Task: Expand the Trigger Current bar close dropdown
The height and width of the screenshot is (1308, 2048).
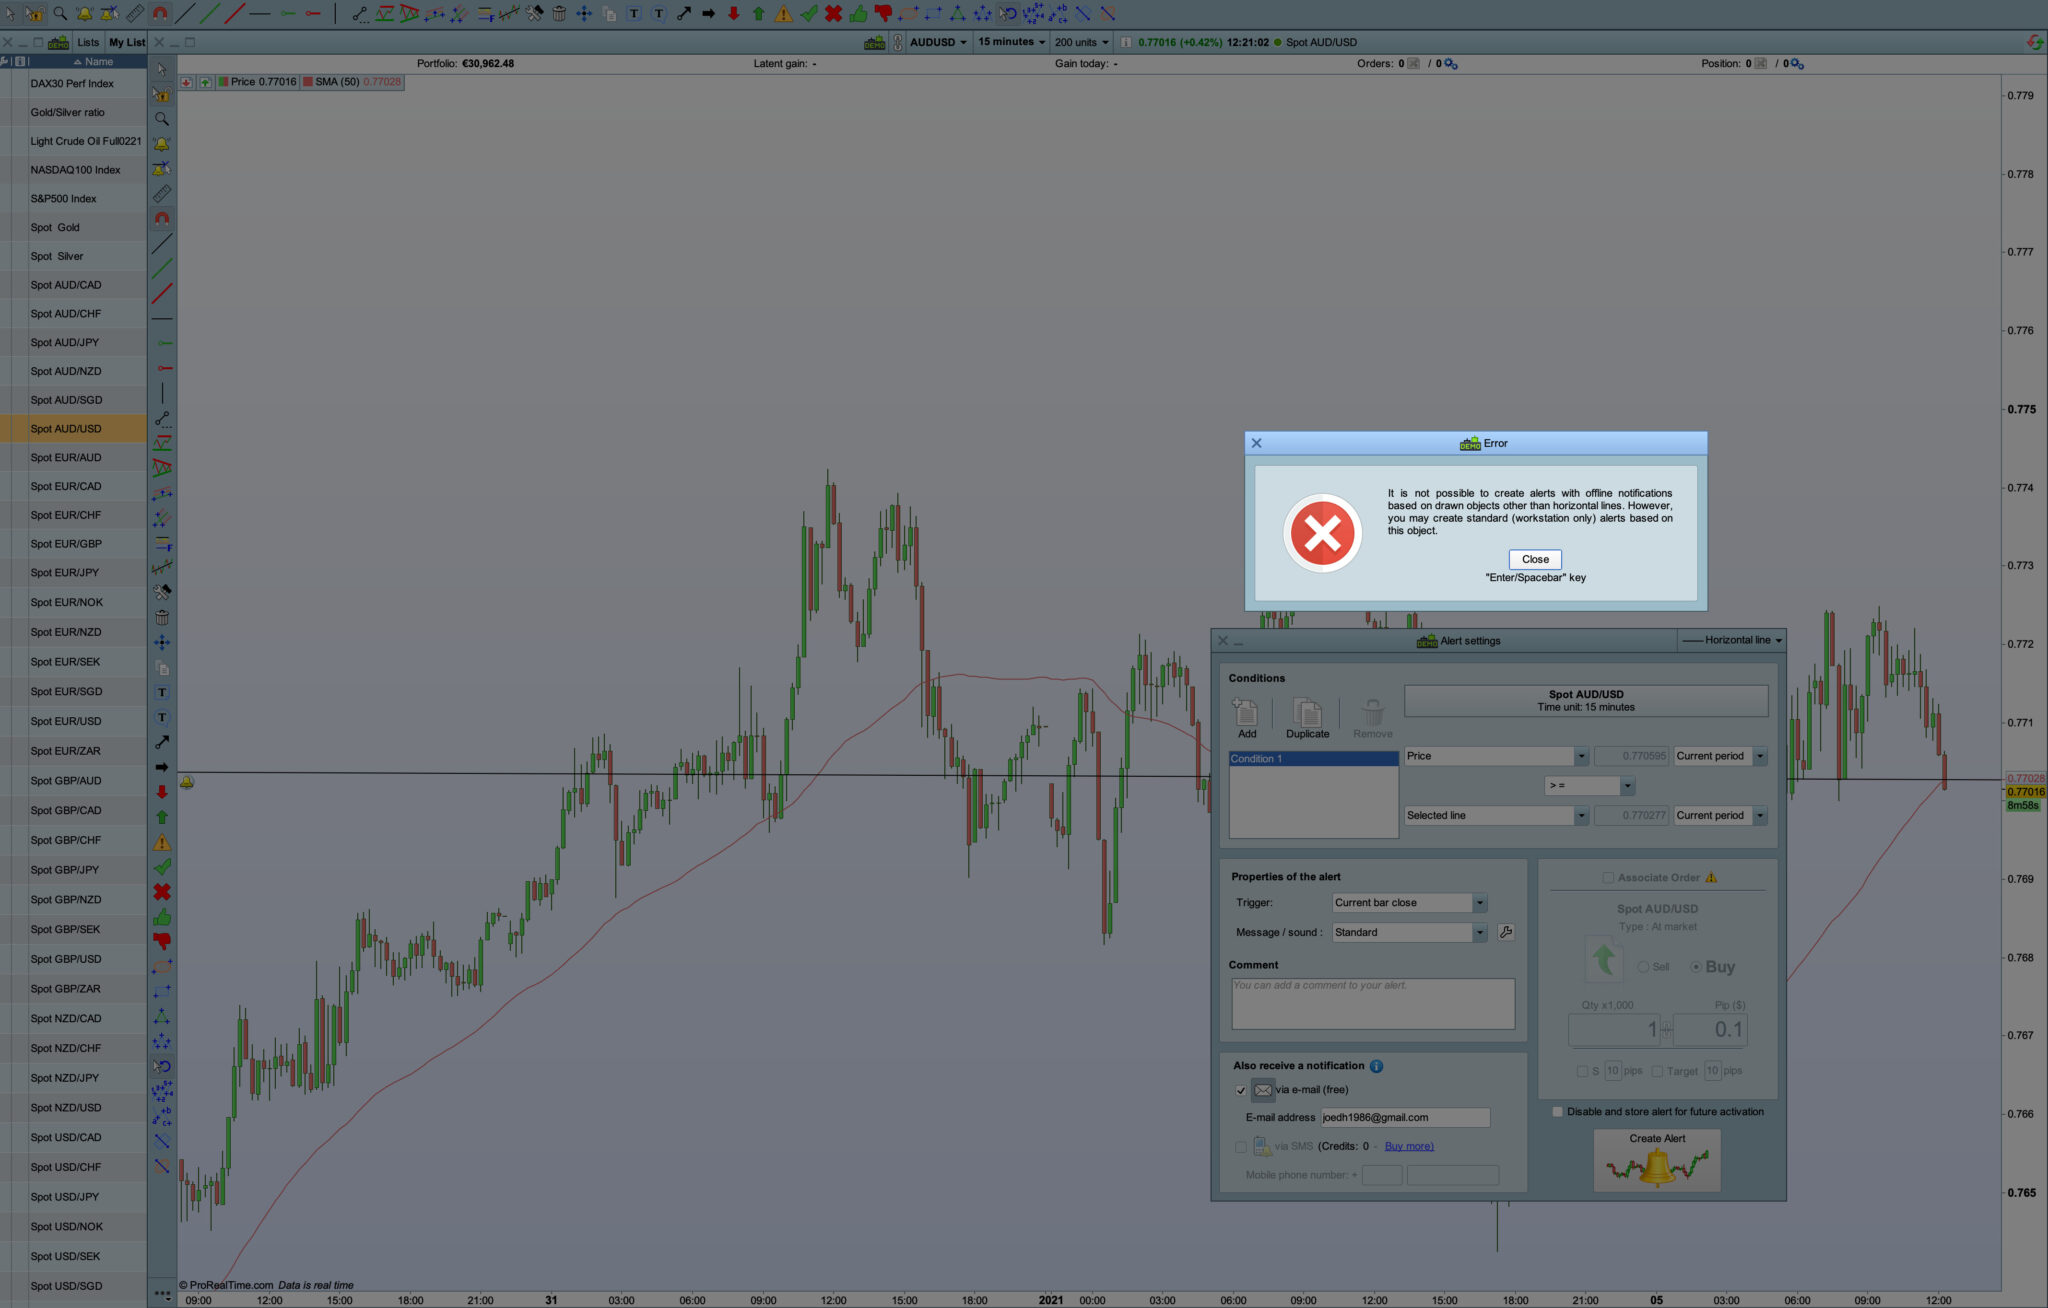Action: (x=1479, y=903)
